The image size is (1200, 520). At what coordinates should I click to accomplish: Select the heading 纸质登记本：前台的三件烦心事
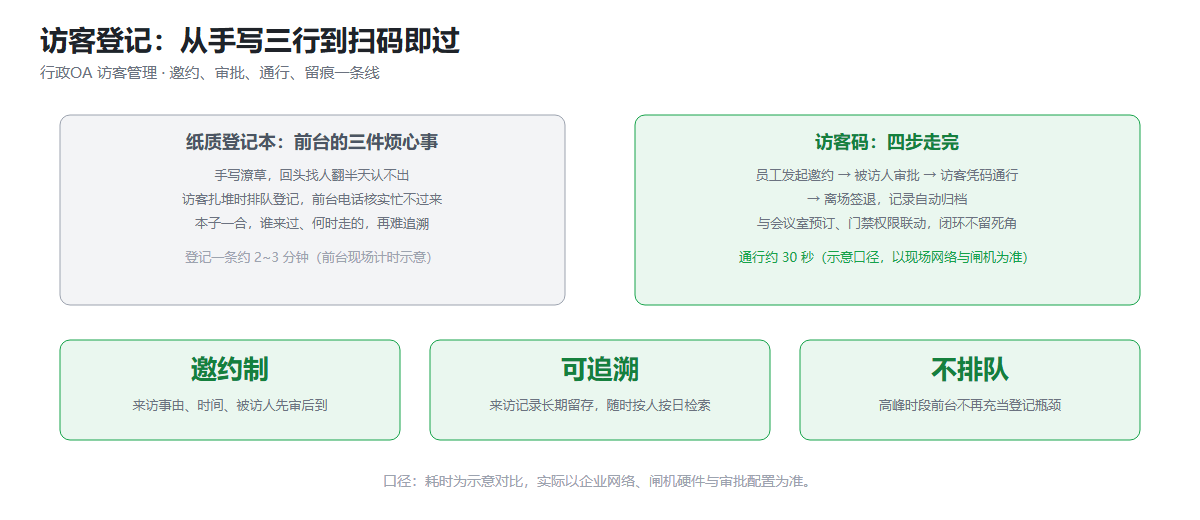[312, 142]
